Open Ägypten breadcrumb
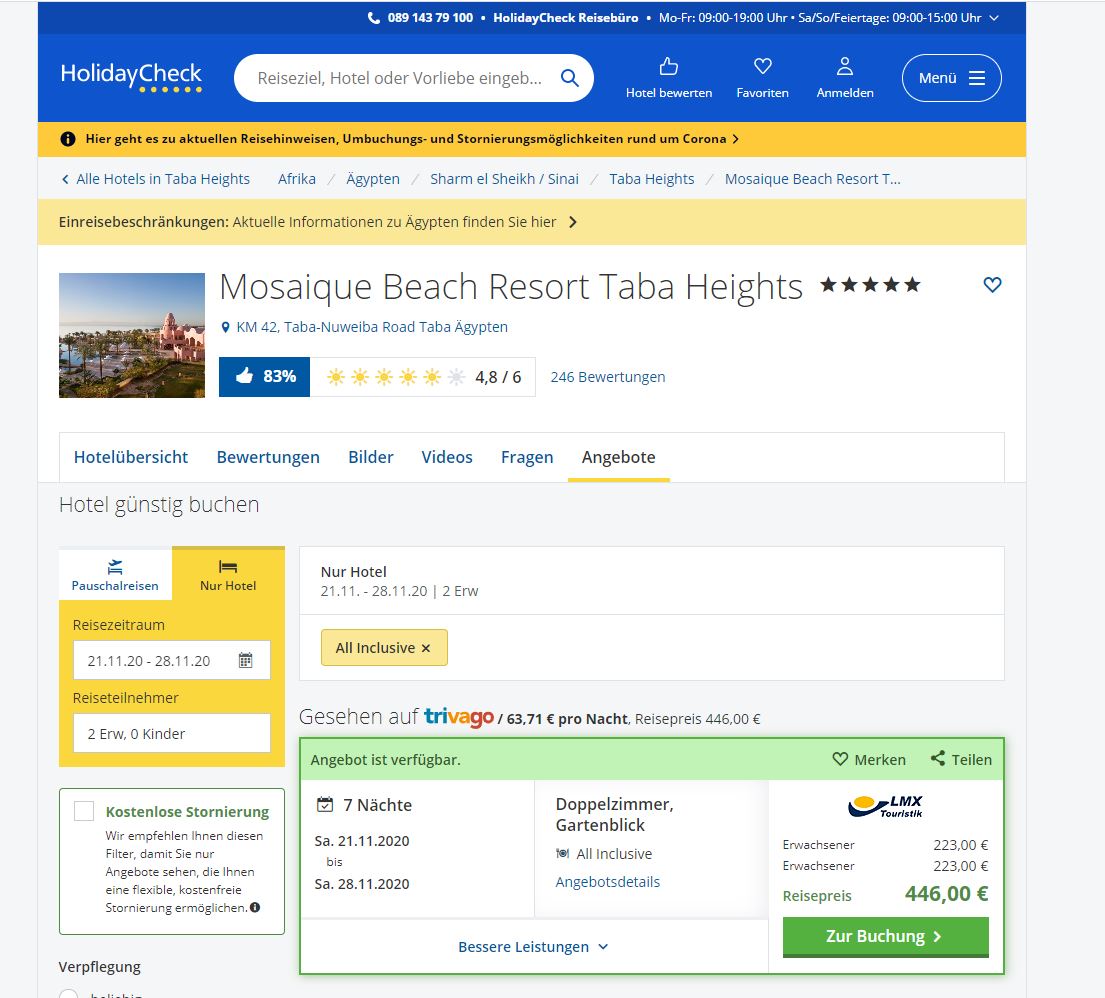The height and width of the screenshot is (998, 1105). (373, 179)
